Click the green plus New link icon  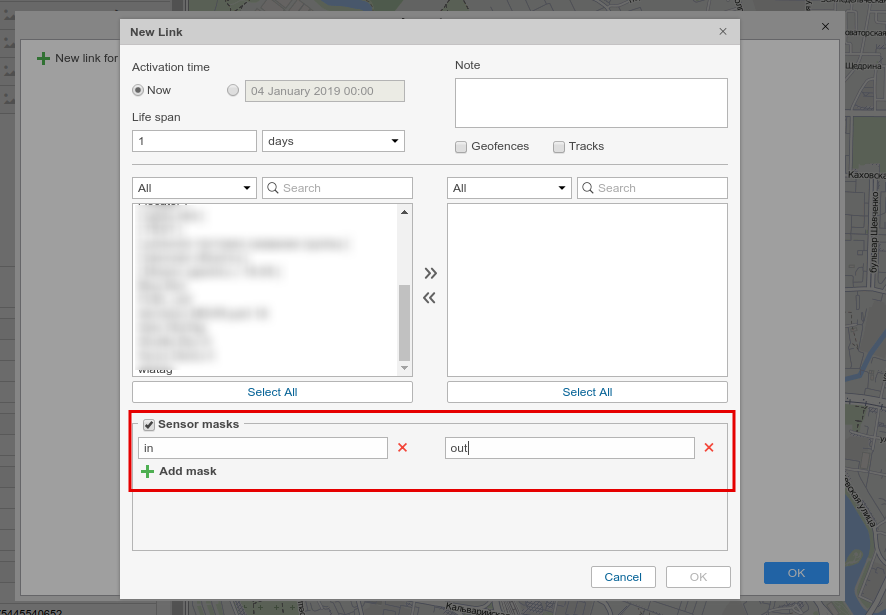click(43, 59)
